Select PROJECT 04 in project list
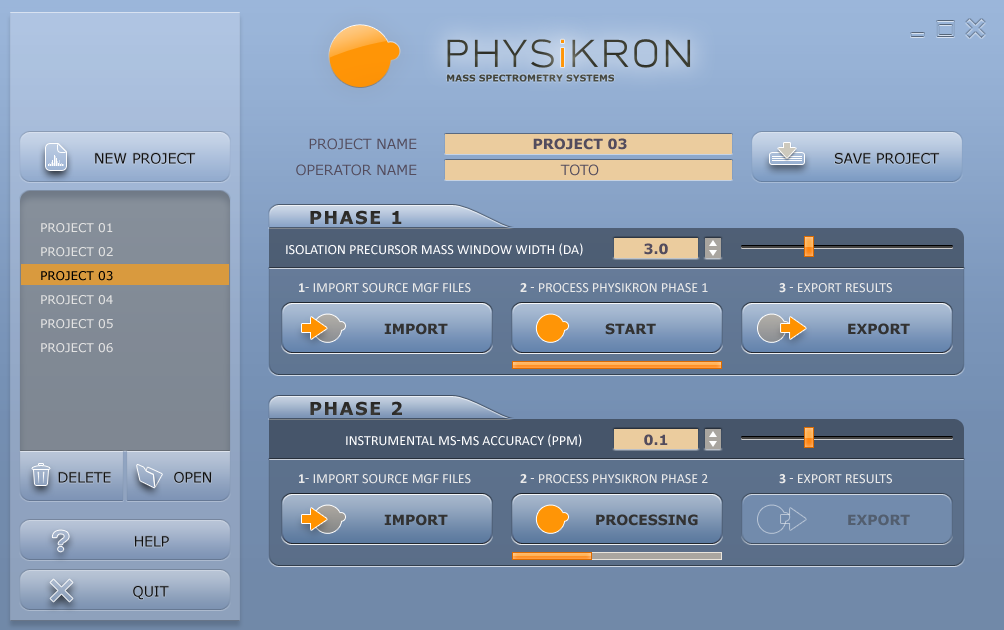 point(125,300)
